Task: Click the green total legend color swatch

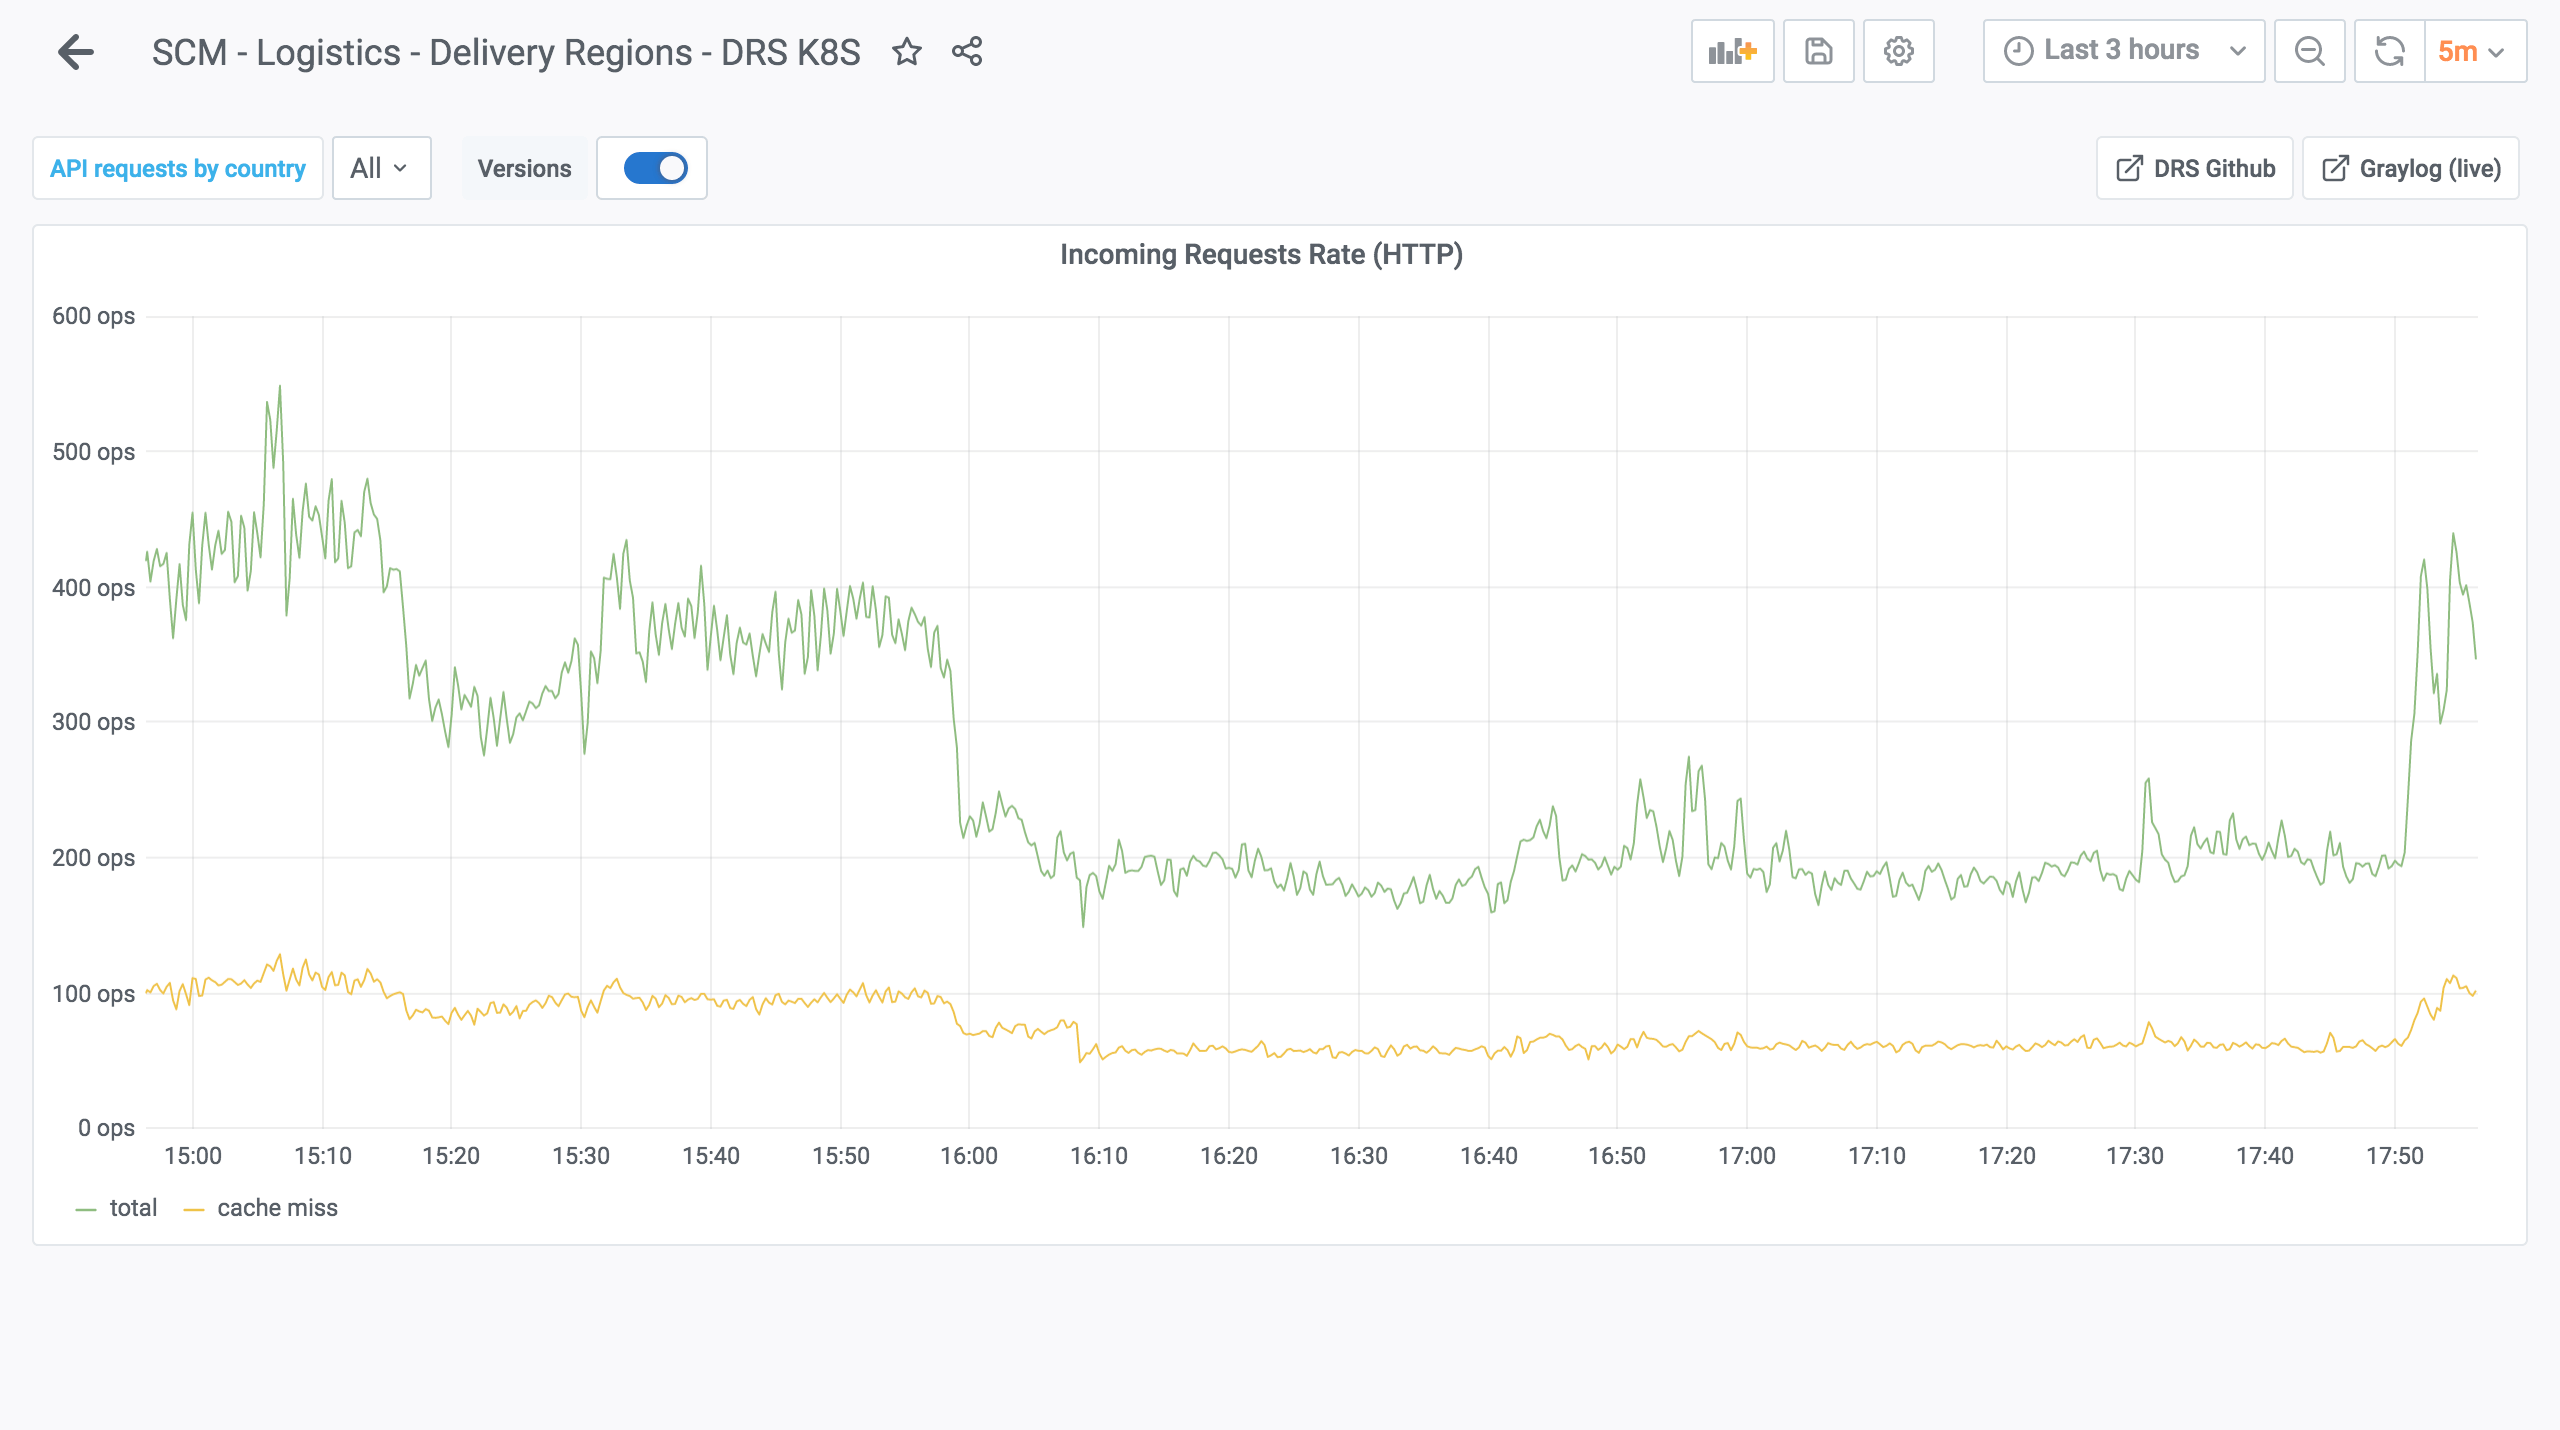Action: point(86,1210)
